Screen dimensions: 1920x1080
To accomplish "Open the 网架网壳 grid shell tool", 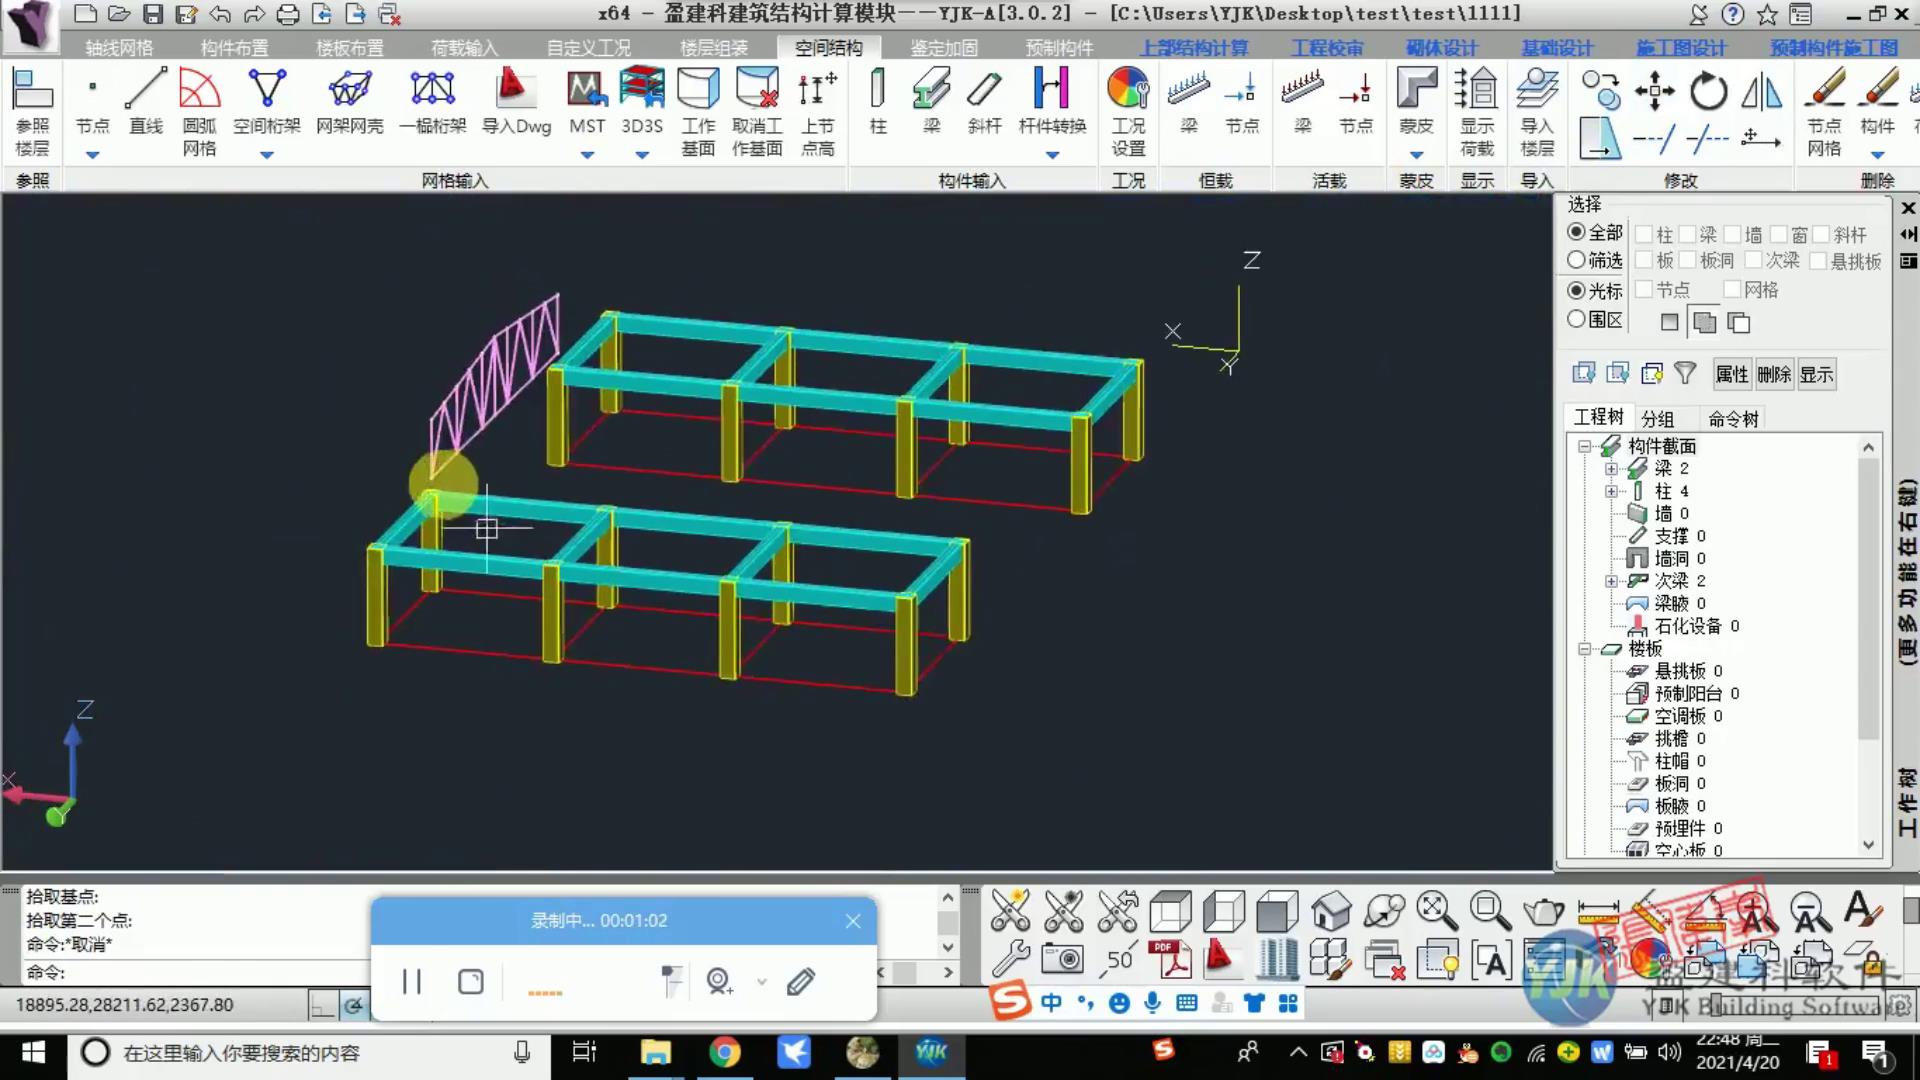I will tap(350, 101).
